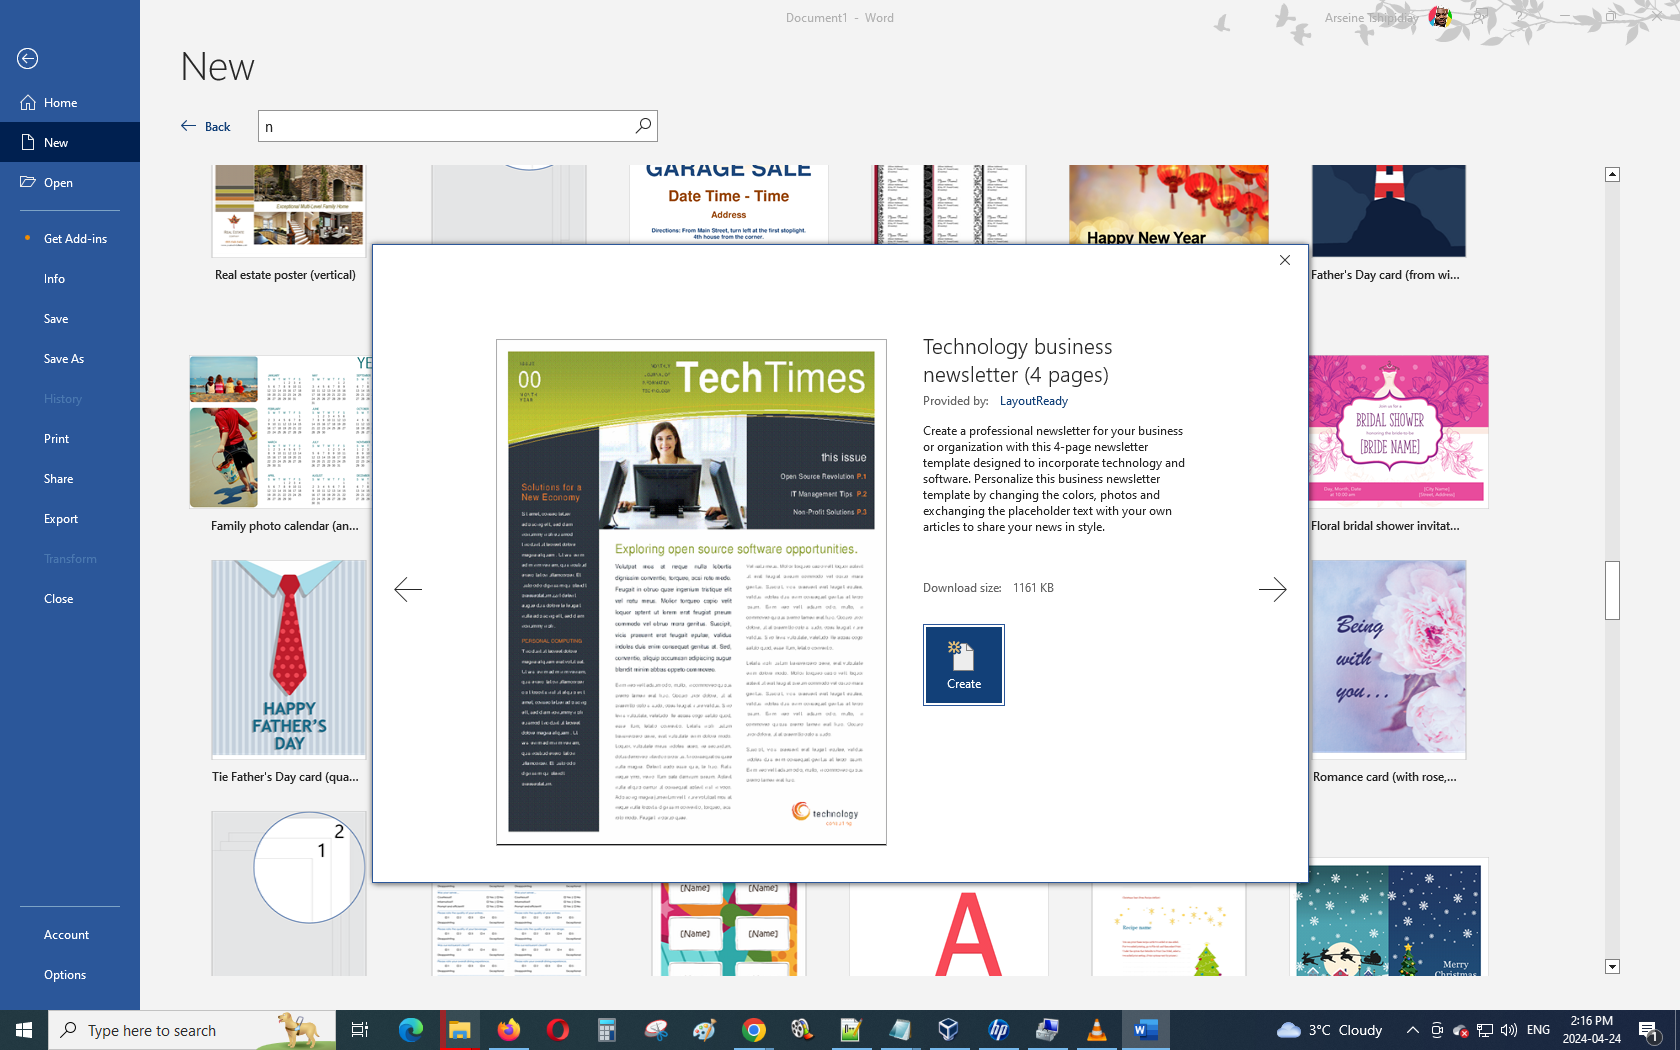Open File Explorer from the taskbar
This screenshot has width=1680, height=1050.
pyautogui.click(x=459, y=1030)
